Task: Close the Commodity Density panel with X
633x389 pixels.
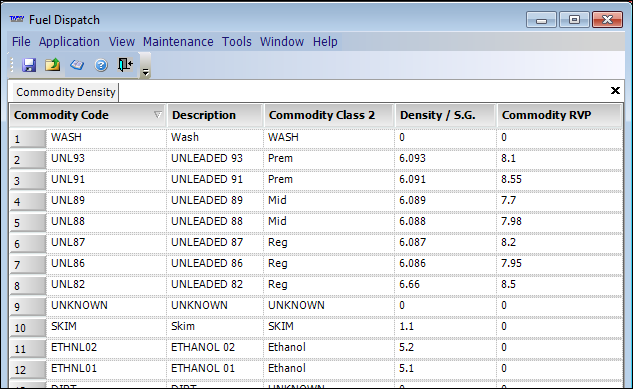Action: tap(615, 90)
